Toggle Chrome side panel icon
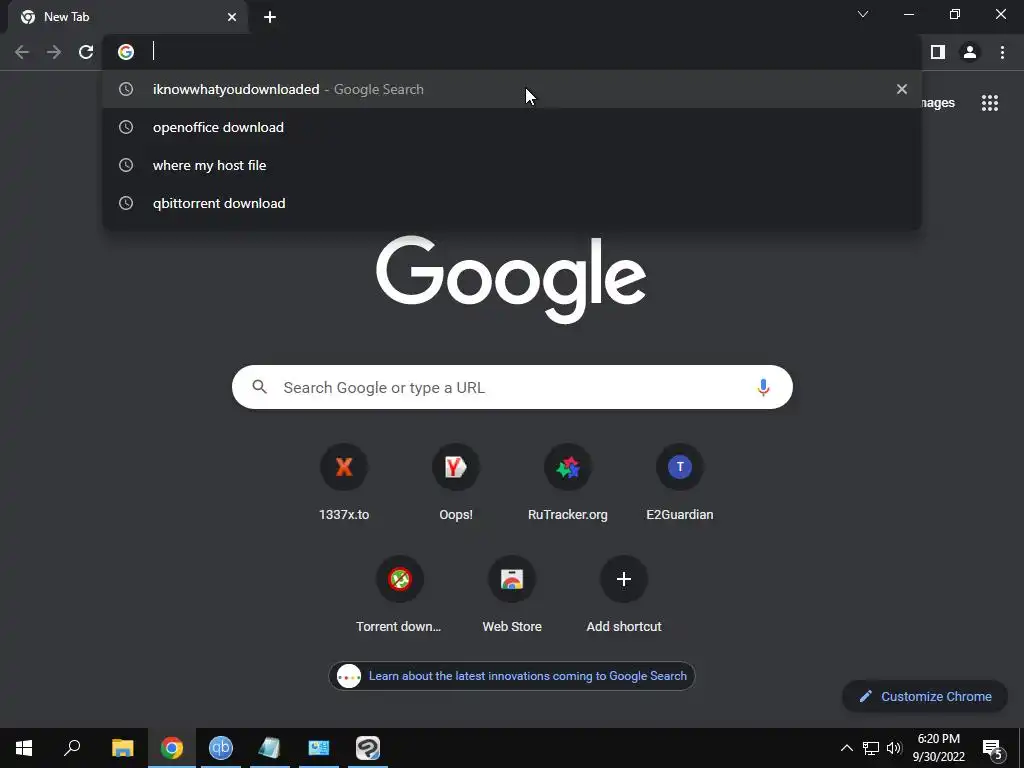The width and height of the screenshot is (1024, 768). [938, 52]
